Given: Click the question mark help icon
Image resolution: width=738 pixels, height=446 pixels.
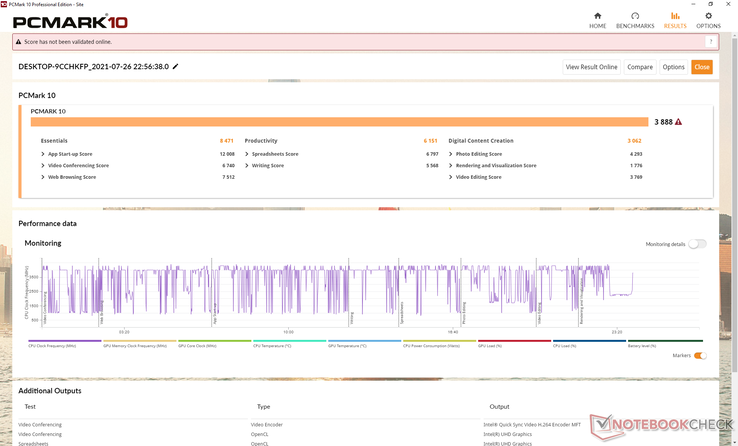Looking at the screenshot, I should coord(711,41).
